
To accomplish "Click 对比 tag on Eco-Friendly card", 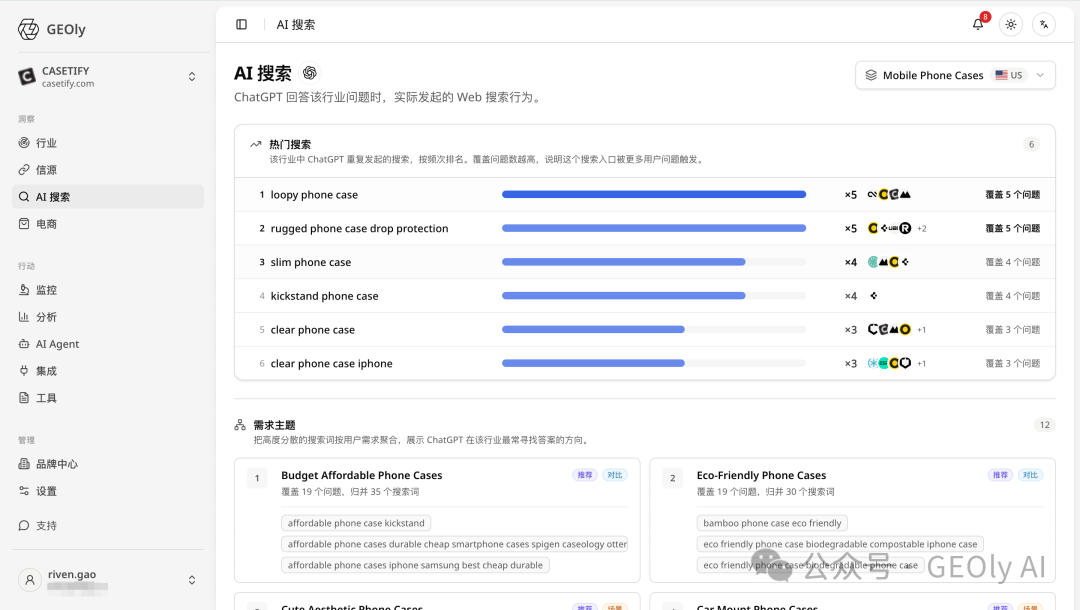I will pyautogui.click(x=1030, y=475).
